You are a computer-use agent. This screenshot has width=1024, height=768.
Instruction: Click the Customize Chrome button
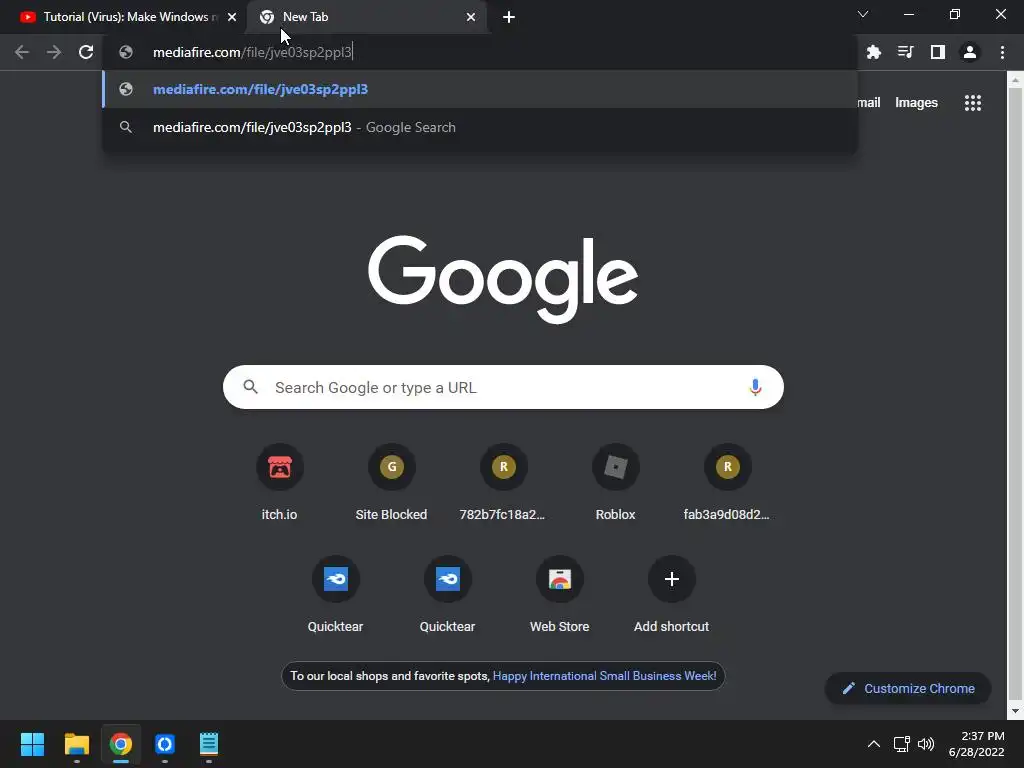(x=908, y=688)
